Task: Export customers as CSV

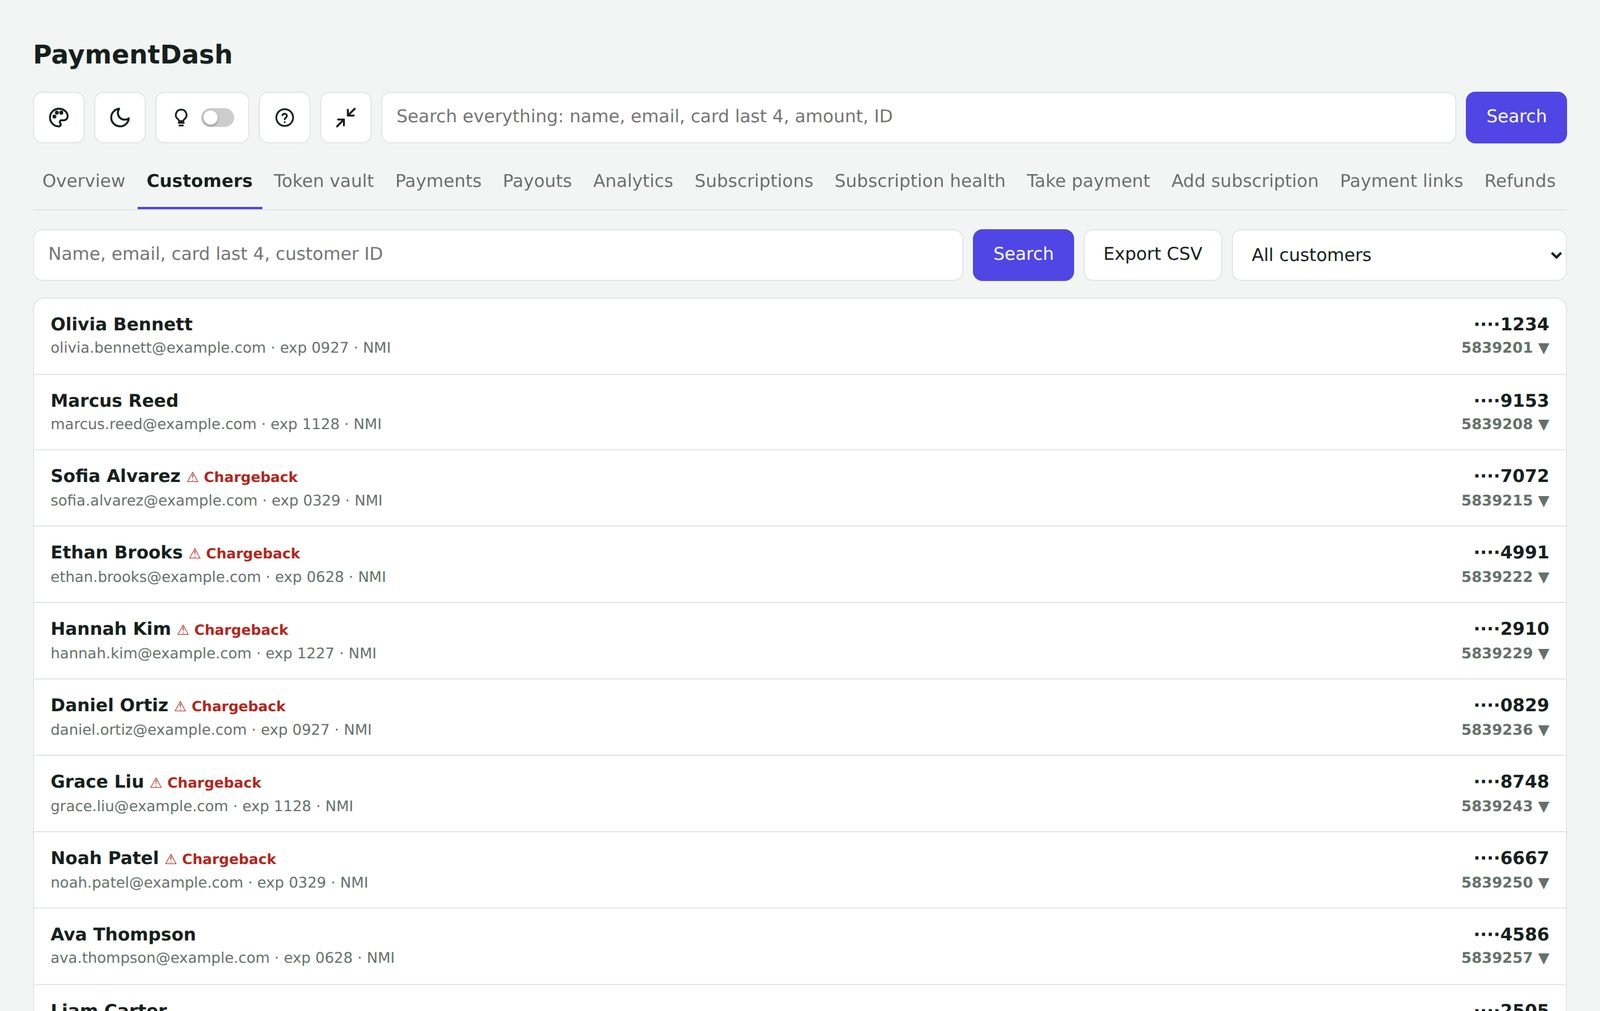Action: 1153,255
